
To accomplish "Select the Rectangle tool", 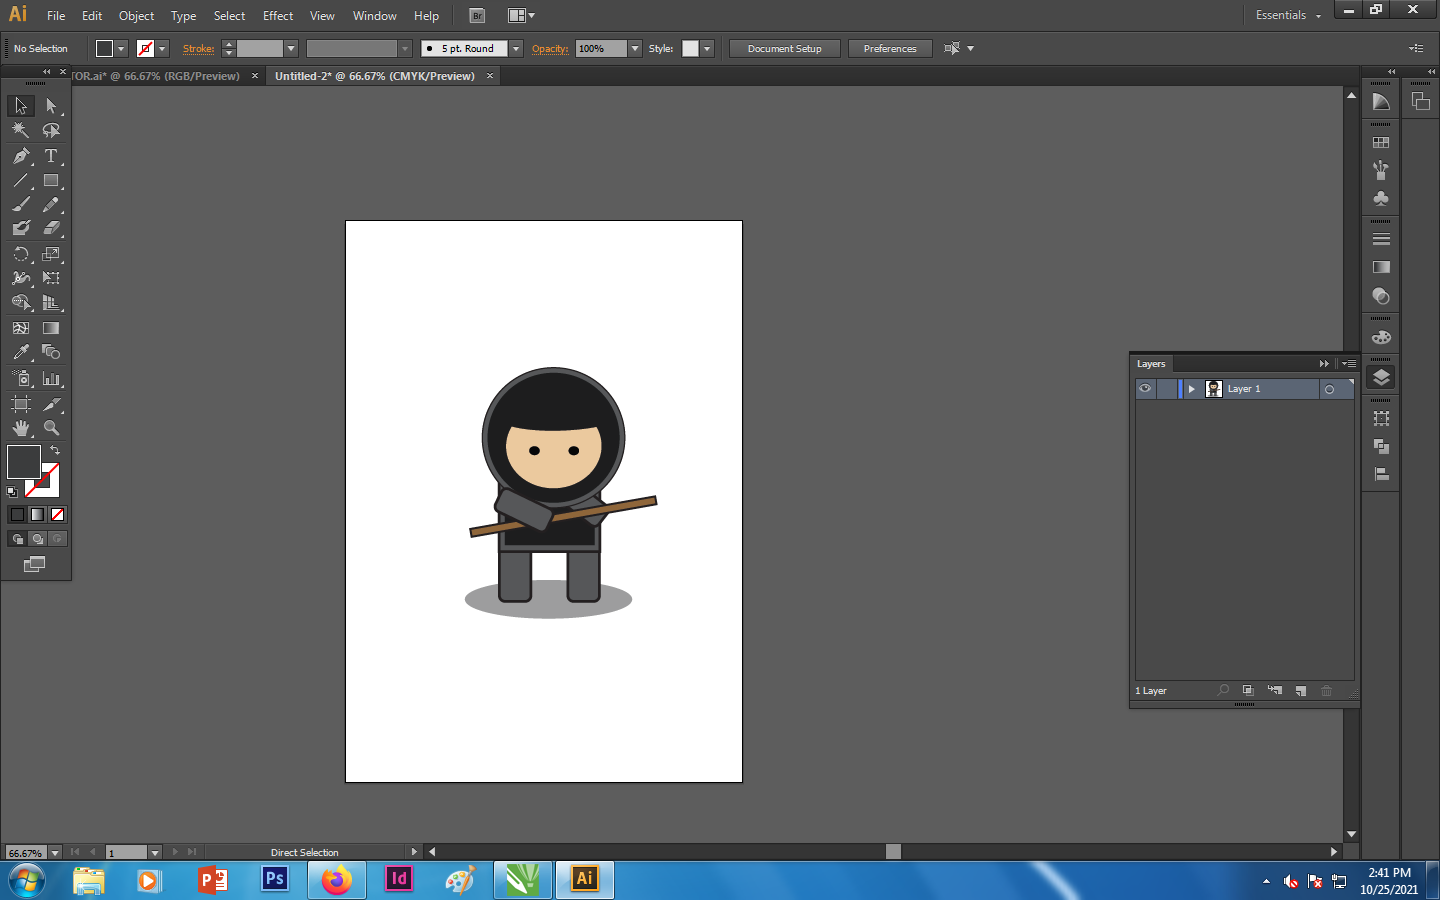I will [x=51, y=181].
